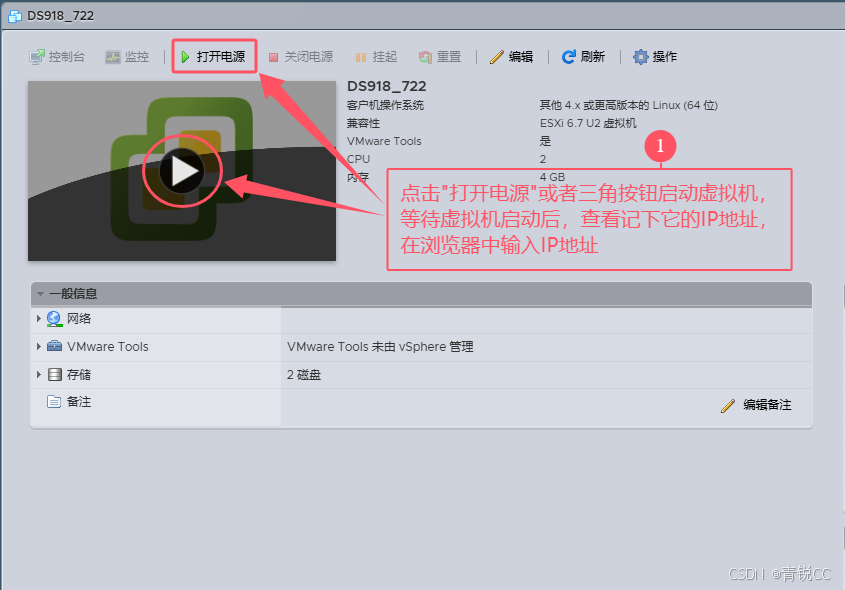Click the 网络 globe icon

(54, 318)
